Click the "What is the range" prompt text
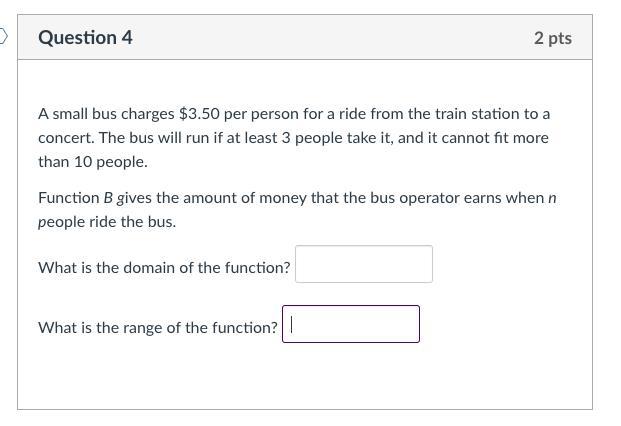 pyautogui.click(x=158, y=328)
